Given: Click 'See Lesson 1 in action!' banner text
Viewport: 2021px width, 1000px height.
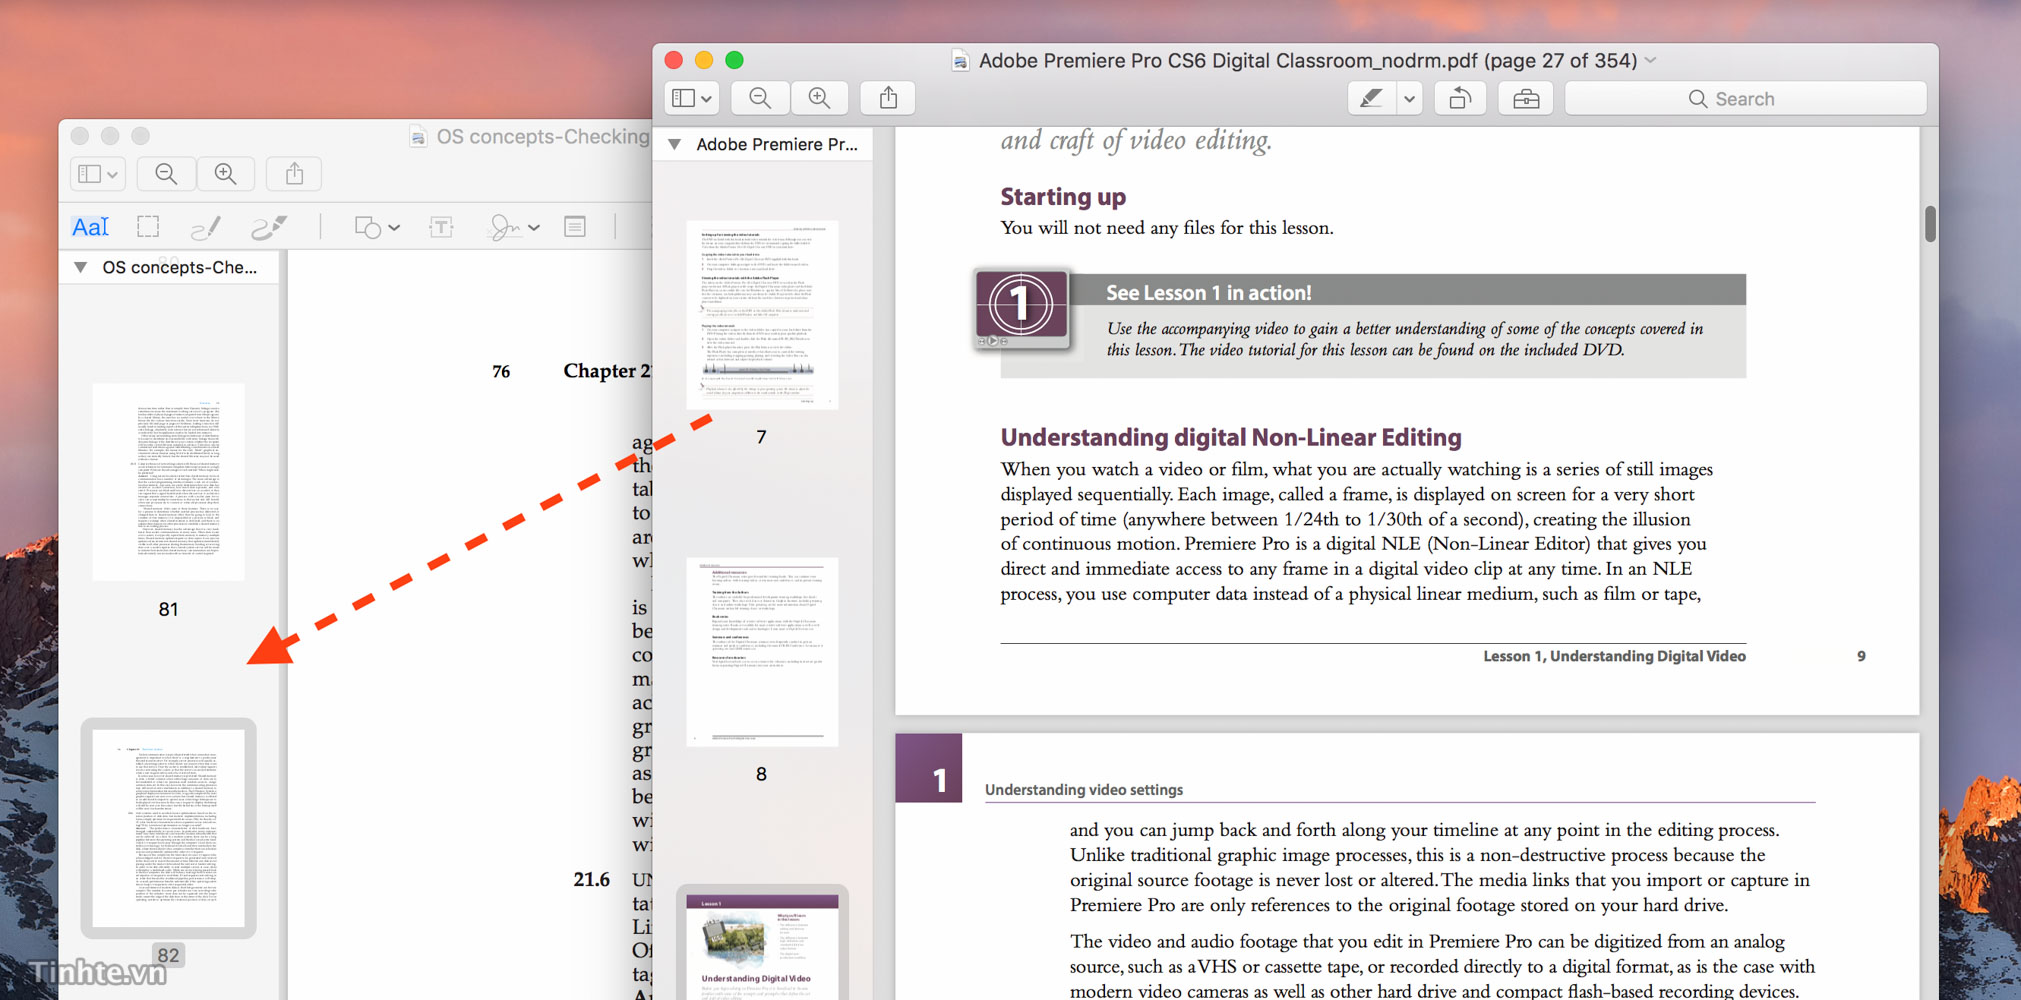Looking at the screenshot, I should 1208,292.
